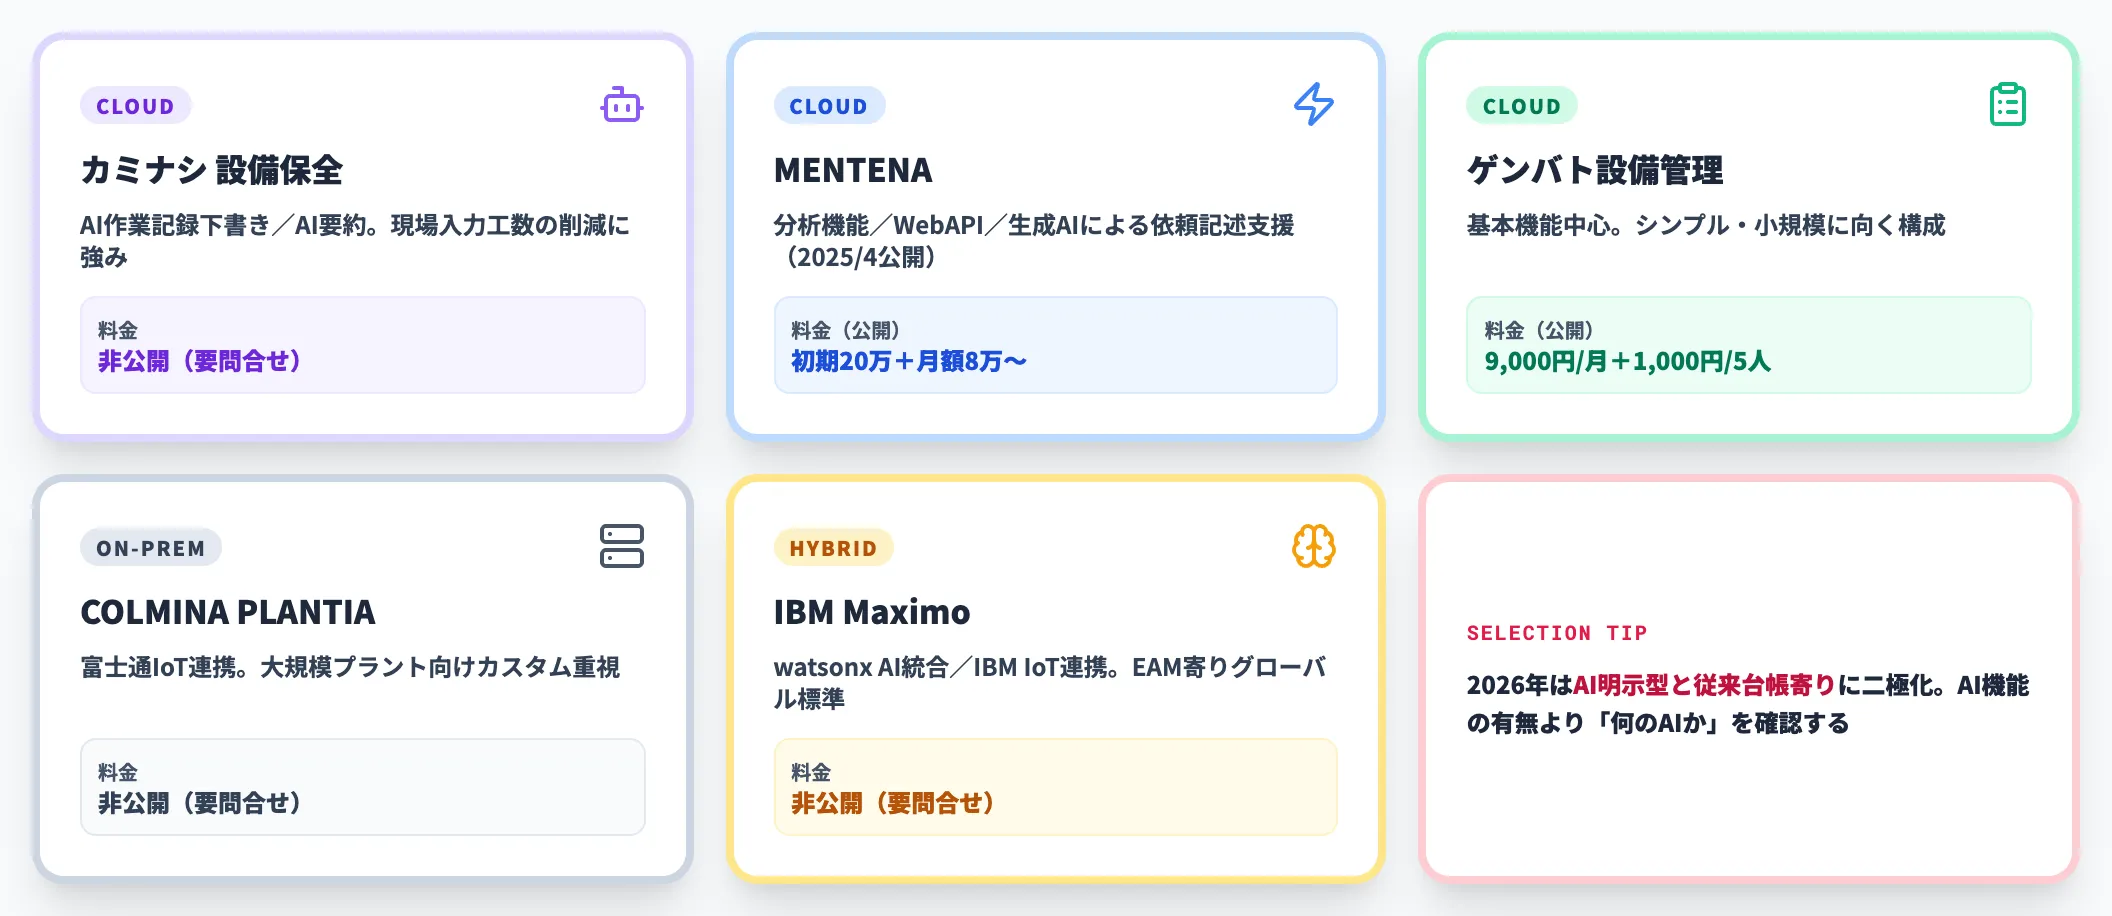Click the MENTENA price box 初期20万+月額8万〜
This screenshot has height=916, width=2112.
point(1055,345)
